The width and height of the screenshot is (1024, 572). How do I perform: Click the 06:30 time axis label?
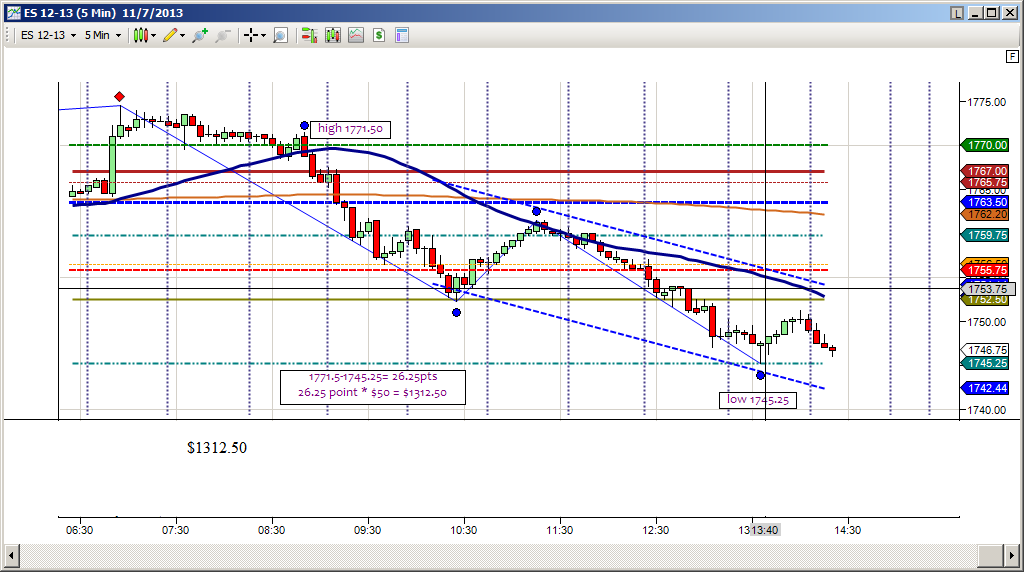pyautogui.click(x=79, y=530)
